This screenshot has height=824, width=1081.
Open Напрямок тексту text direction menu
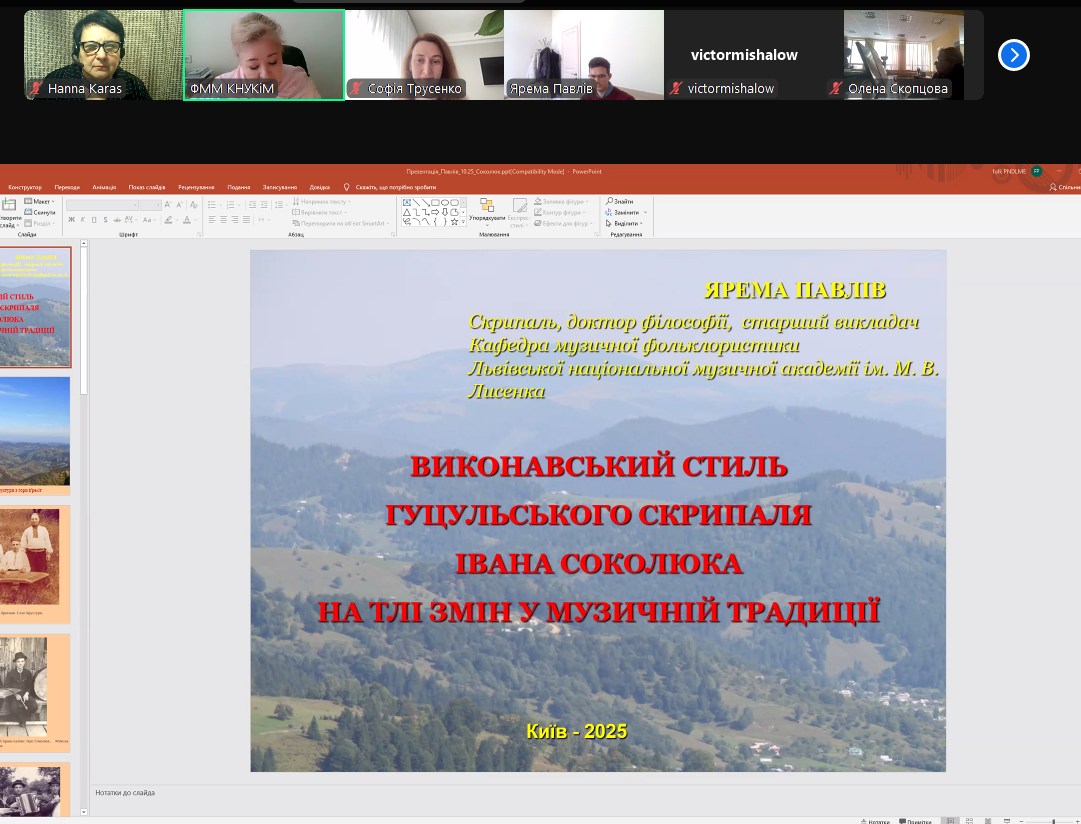coord(321,201)
